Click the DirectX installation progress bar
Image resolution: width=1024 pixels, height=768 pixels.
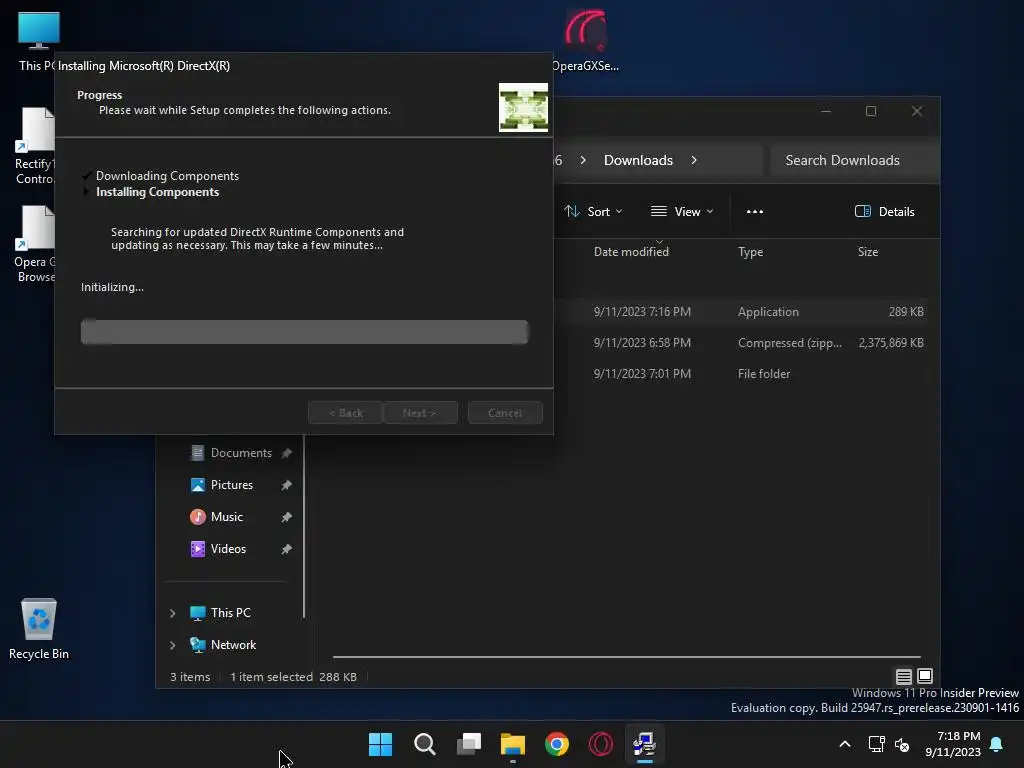pos(304,332)
